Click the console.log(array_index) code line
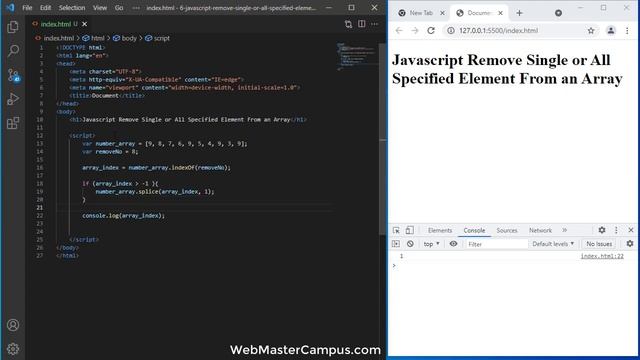 point(123,216)
